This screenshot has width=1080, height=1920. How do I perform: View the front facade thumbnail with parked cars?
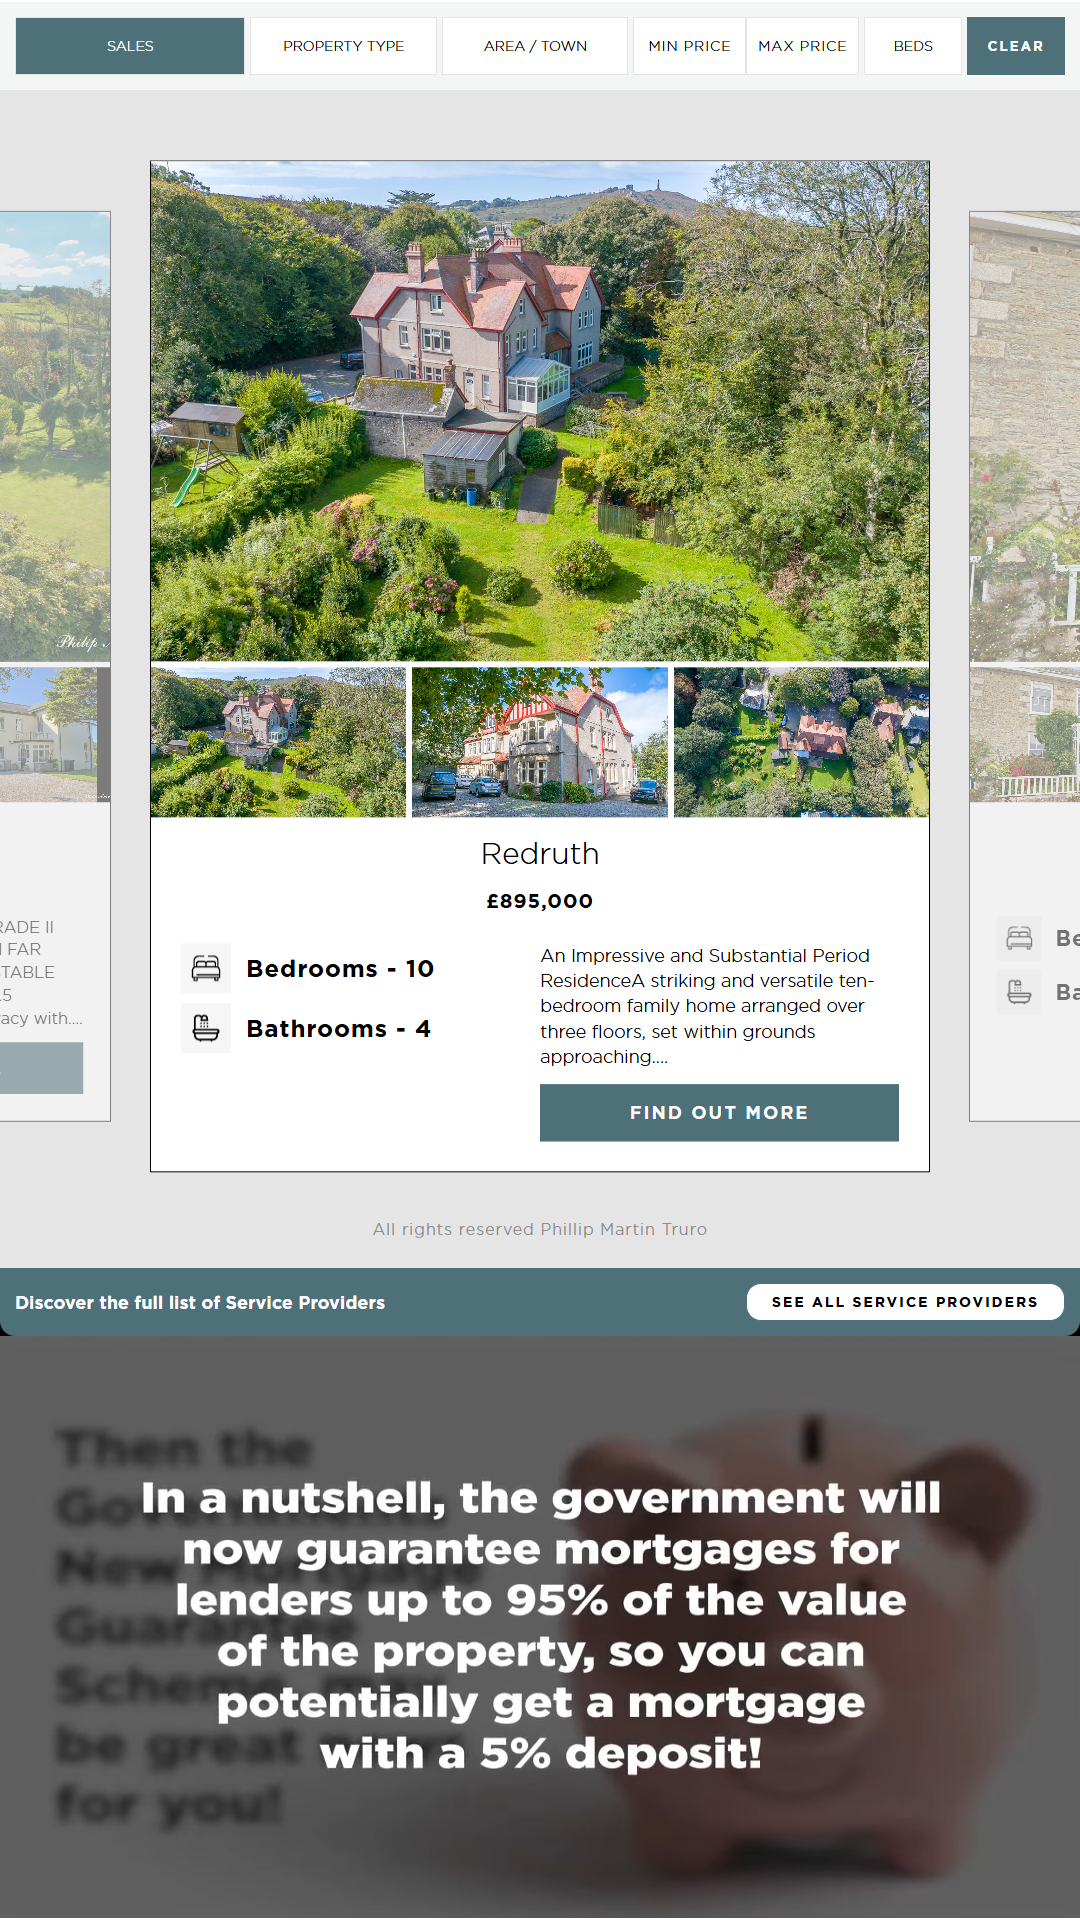point(540,742)
